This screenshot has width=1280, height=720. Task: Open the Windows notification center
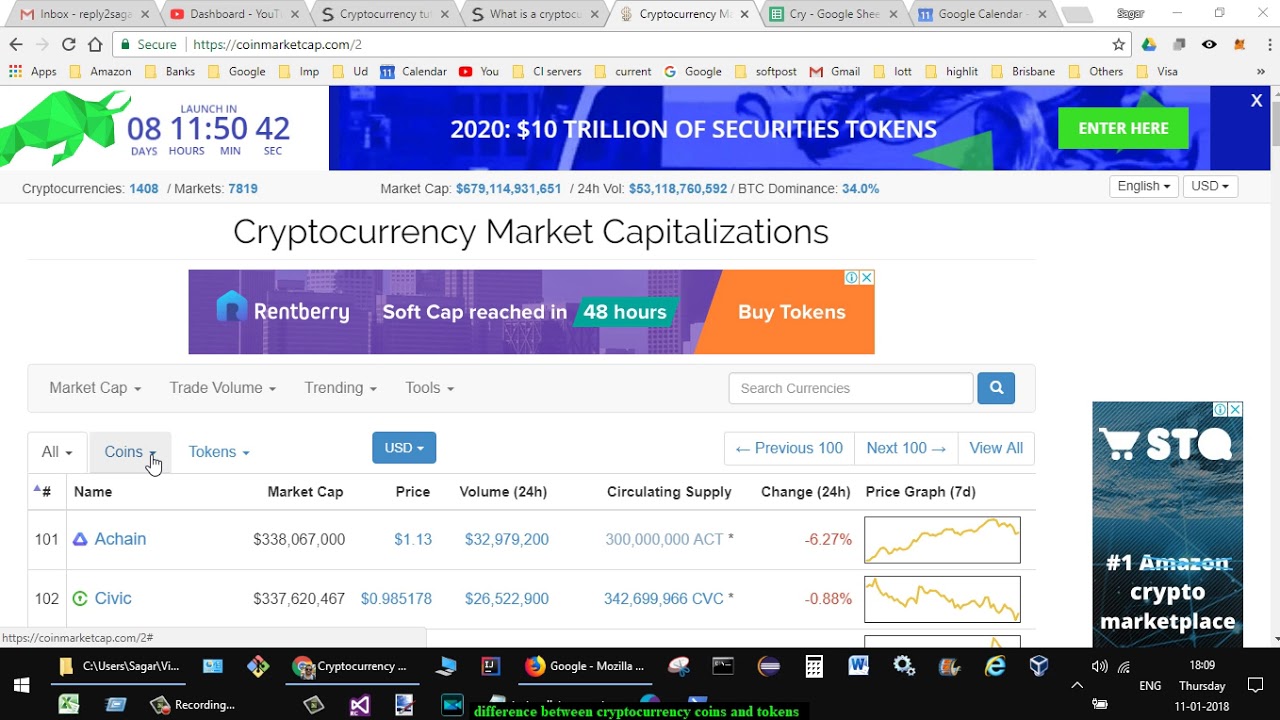click(1256, 685)
